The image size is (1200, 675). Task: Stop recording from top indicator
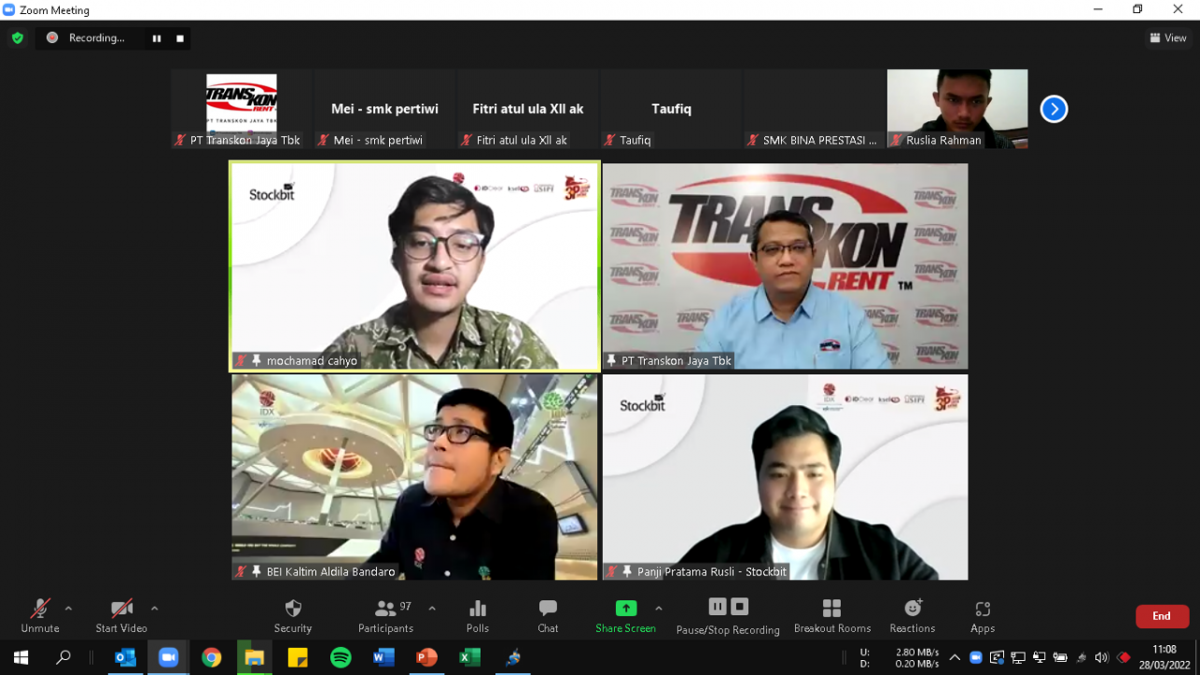180,38
